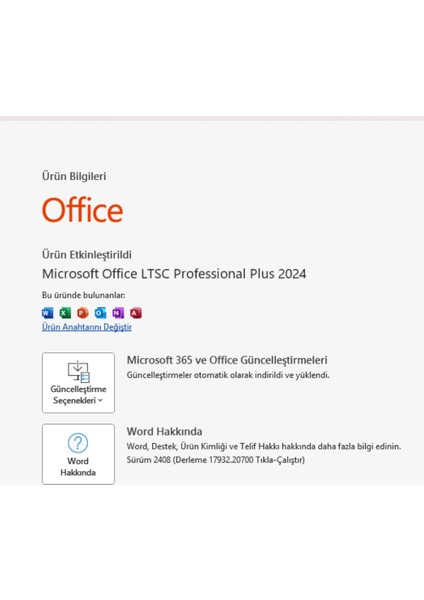Click the Word, Destek, Ürün Kimliği description
The width and height of the screenshot is (424, 600).
(264, 446)
